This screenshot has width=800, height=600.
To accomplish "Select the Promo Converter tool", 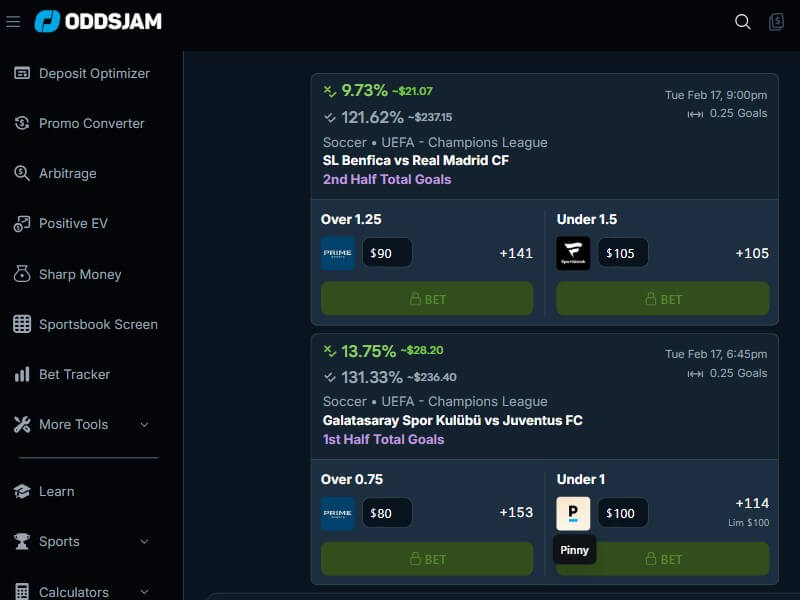I will pos(90,123).
